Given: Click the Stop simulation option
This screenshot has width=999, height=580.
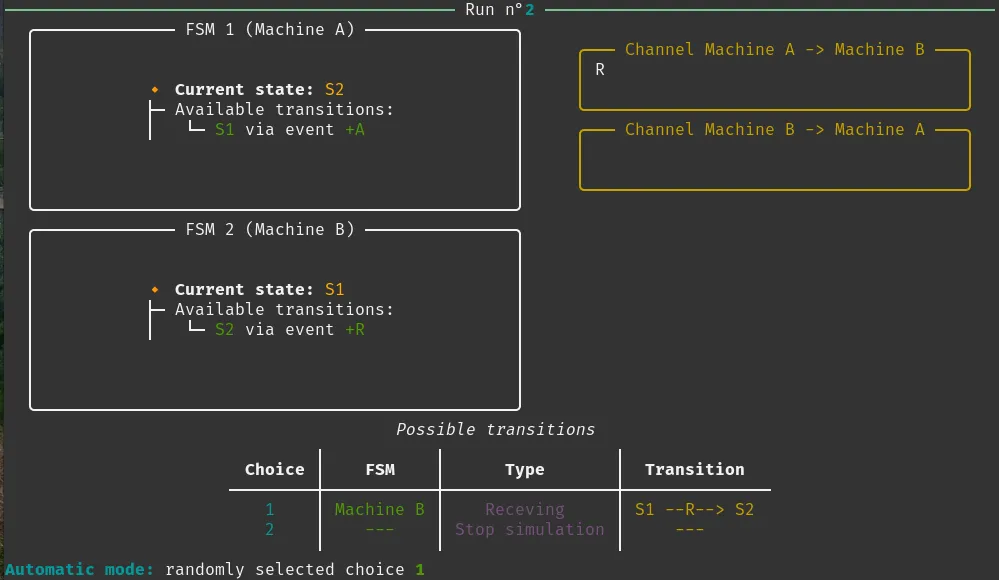Looking at the screenshot, I should (529, 530).
